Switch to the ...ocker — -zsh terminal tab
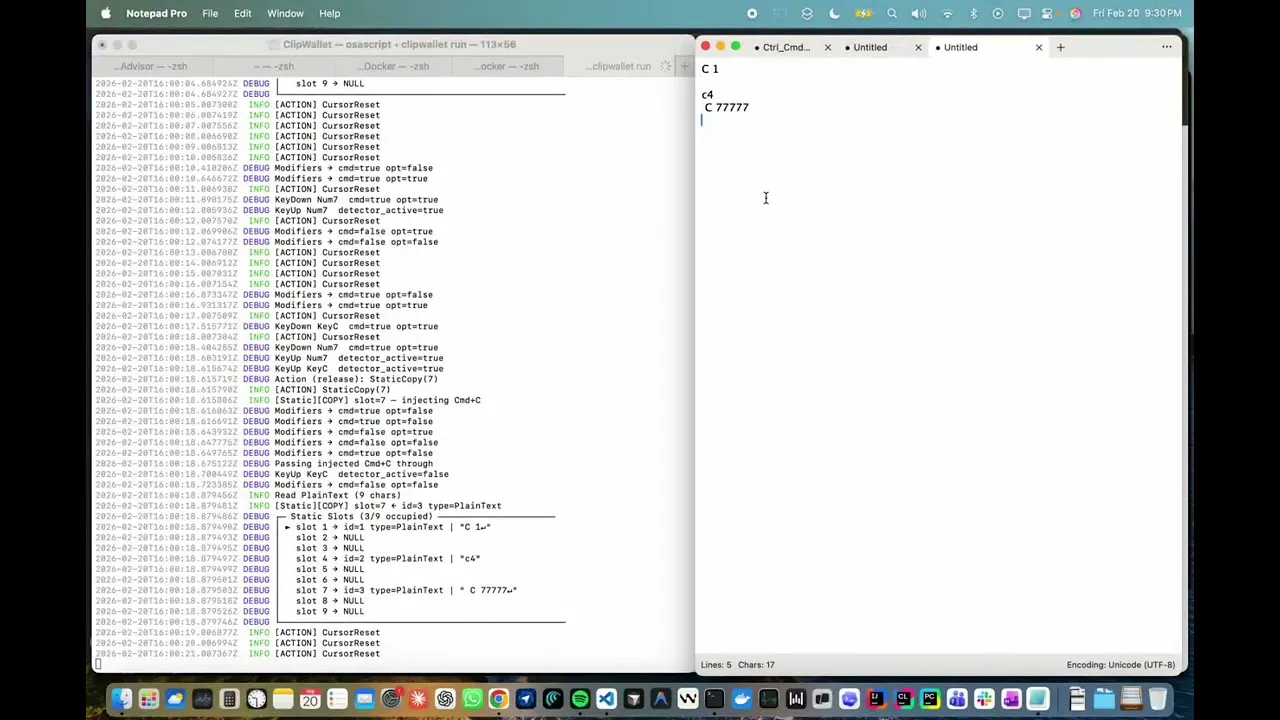This screenshot has width=1280, height=720. [x=506, y=66]
